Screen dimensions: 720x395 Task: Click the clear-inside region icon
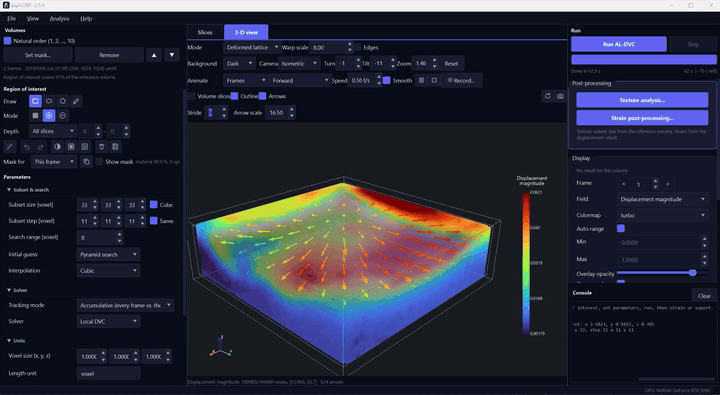coord(85,147)
